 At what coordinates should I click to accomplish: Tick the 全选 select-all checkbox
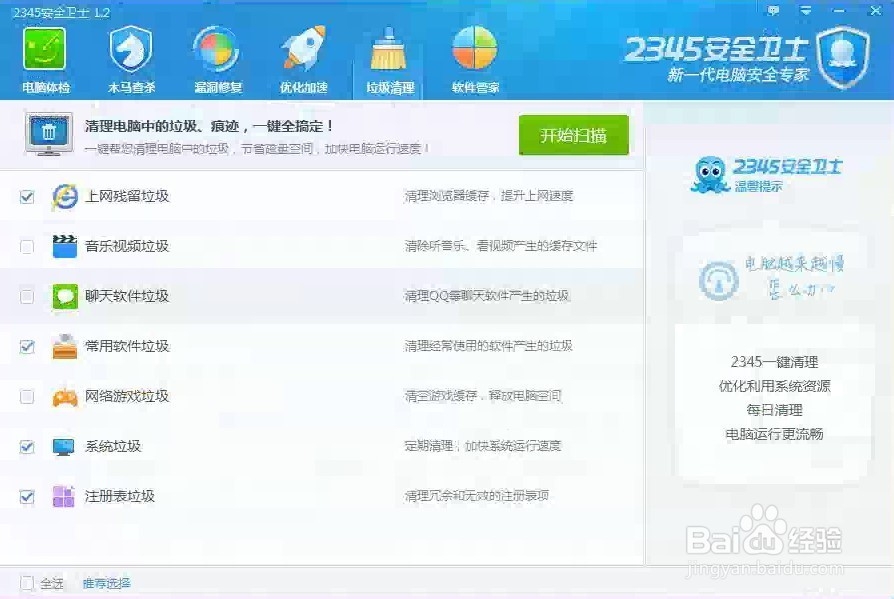[27, 583]
